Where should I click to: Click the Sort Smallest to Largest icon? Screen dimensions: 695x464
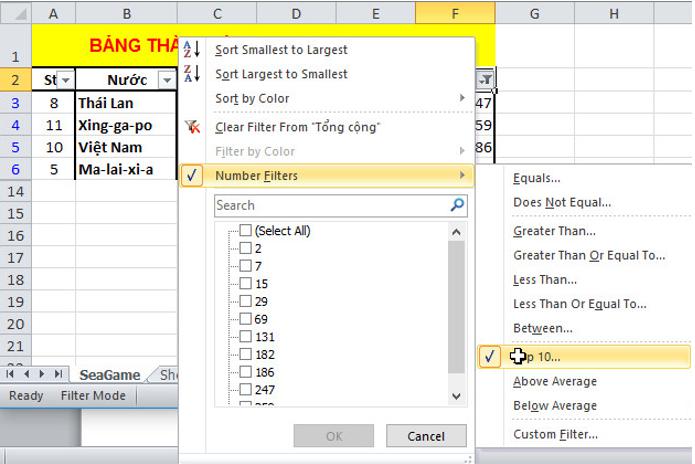[x=194, y=50]
